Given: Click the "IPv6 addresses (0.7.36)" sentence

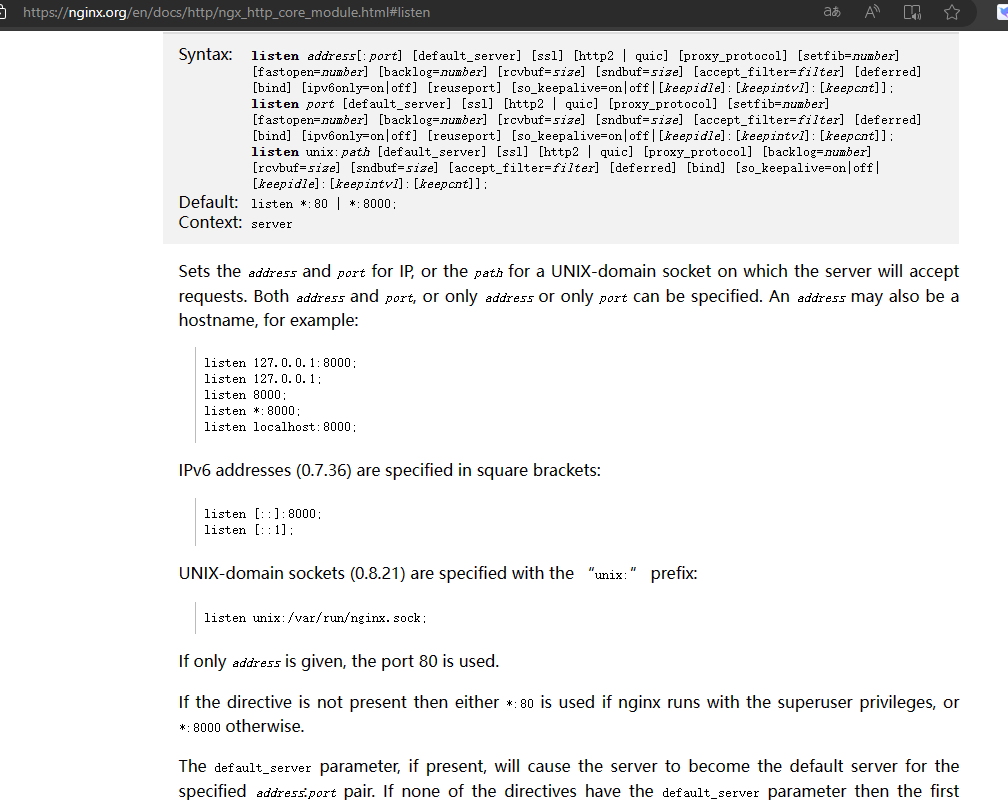Looking at the screenshot, I should click(x=390, y=470).
